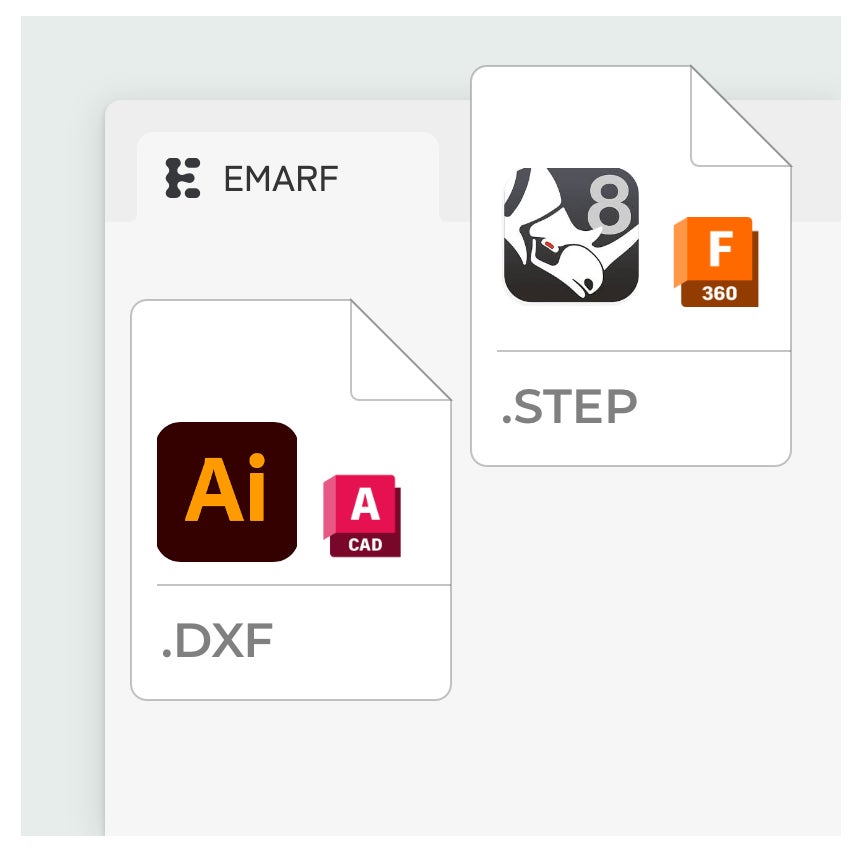862x858 pixels.
Task: Click the AutoCAD icon
Action: [x=362, y=516]
